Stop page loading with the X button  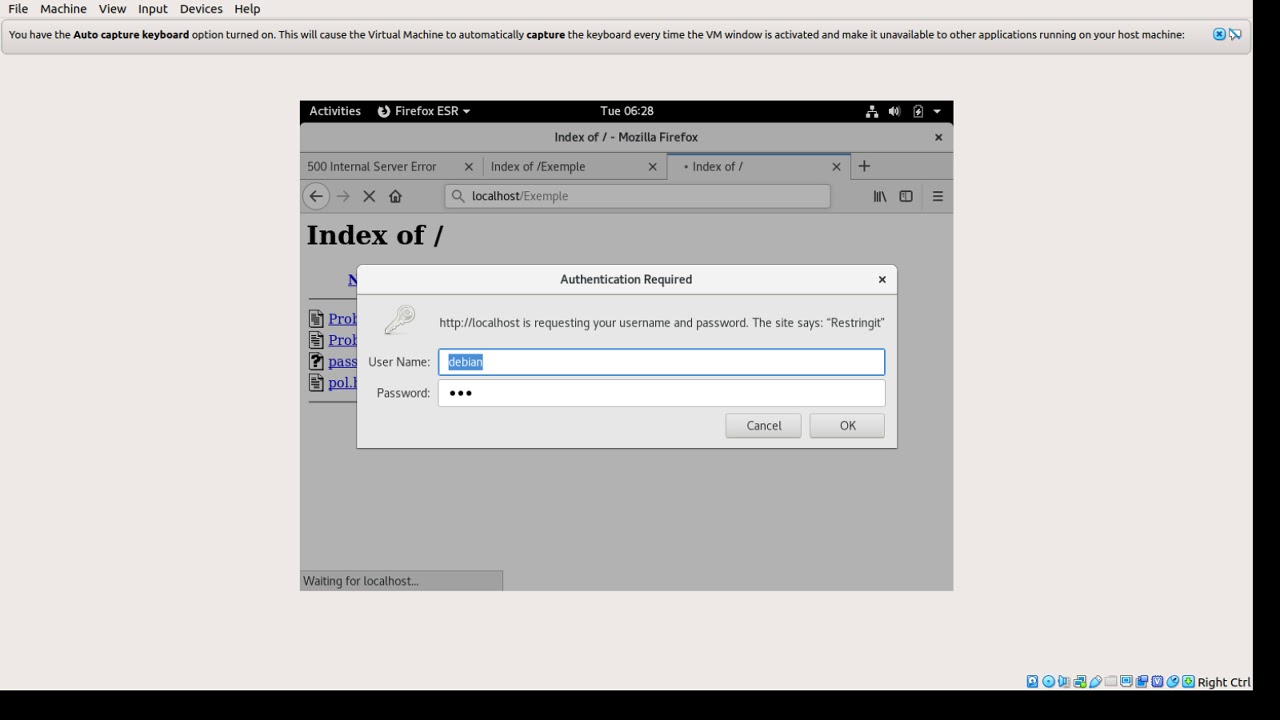pyautogui.click(x=369, y=196)
